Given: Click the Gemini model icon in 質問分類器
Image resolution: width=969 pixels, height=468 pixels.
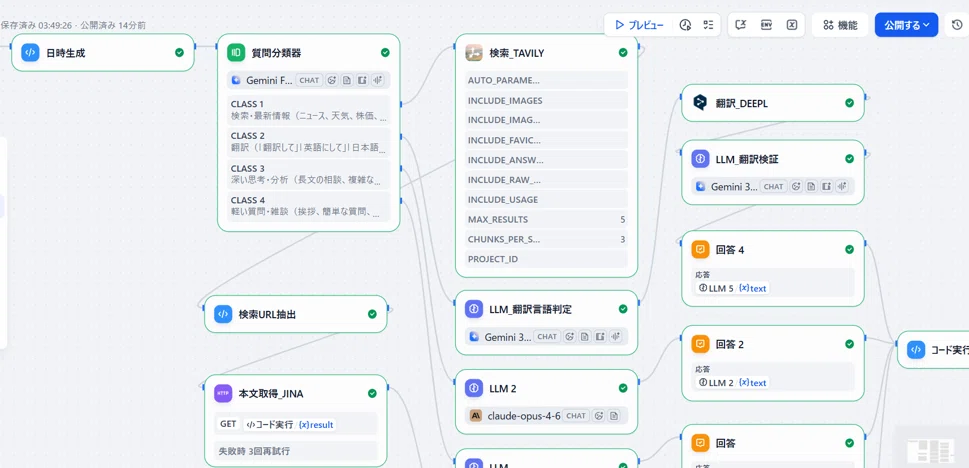Looking at the screenshot, I should click(x=235, y=80).
